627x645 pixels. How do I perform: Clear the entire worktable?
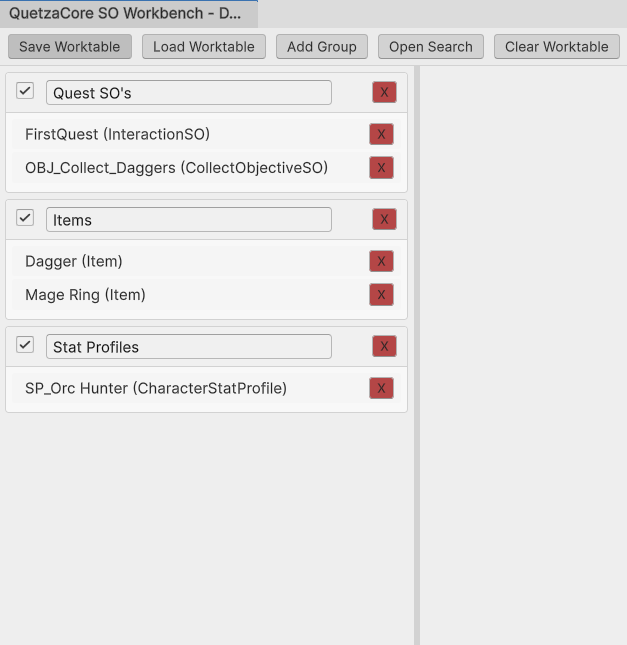pyautogui.click(x=556, y=47)
